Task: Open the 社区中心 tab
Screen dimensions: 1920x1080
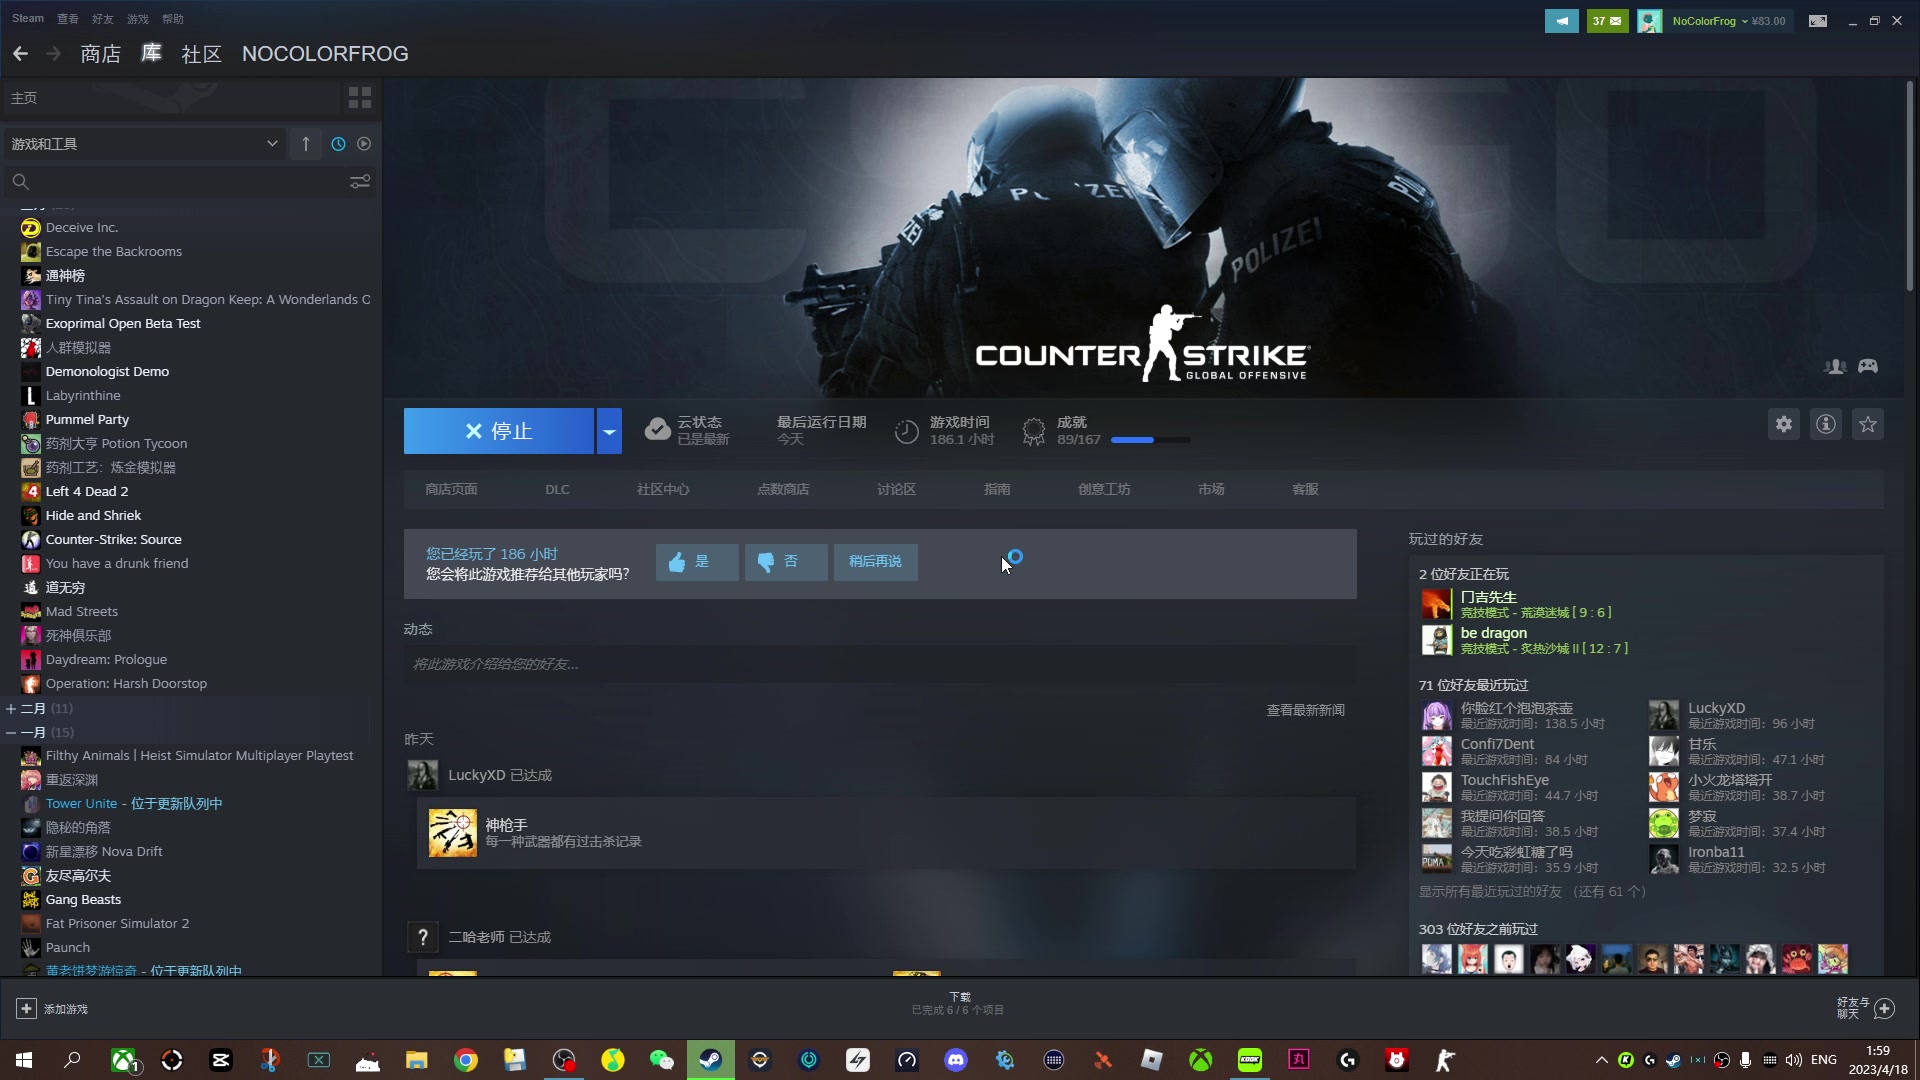Action: pos(663,490)
